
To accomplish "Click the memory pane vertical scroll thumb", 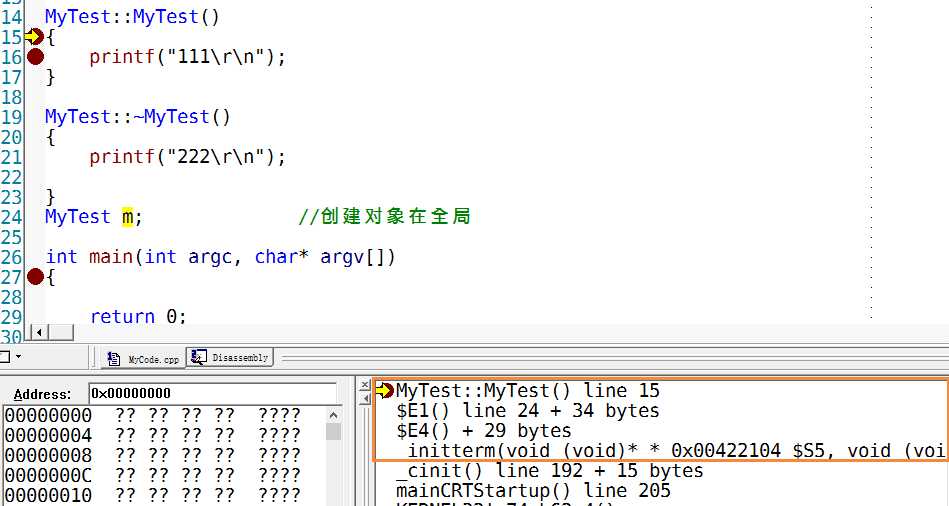I will click(x=333, y=431).
